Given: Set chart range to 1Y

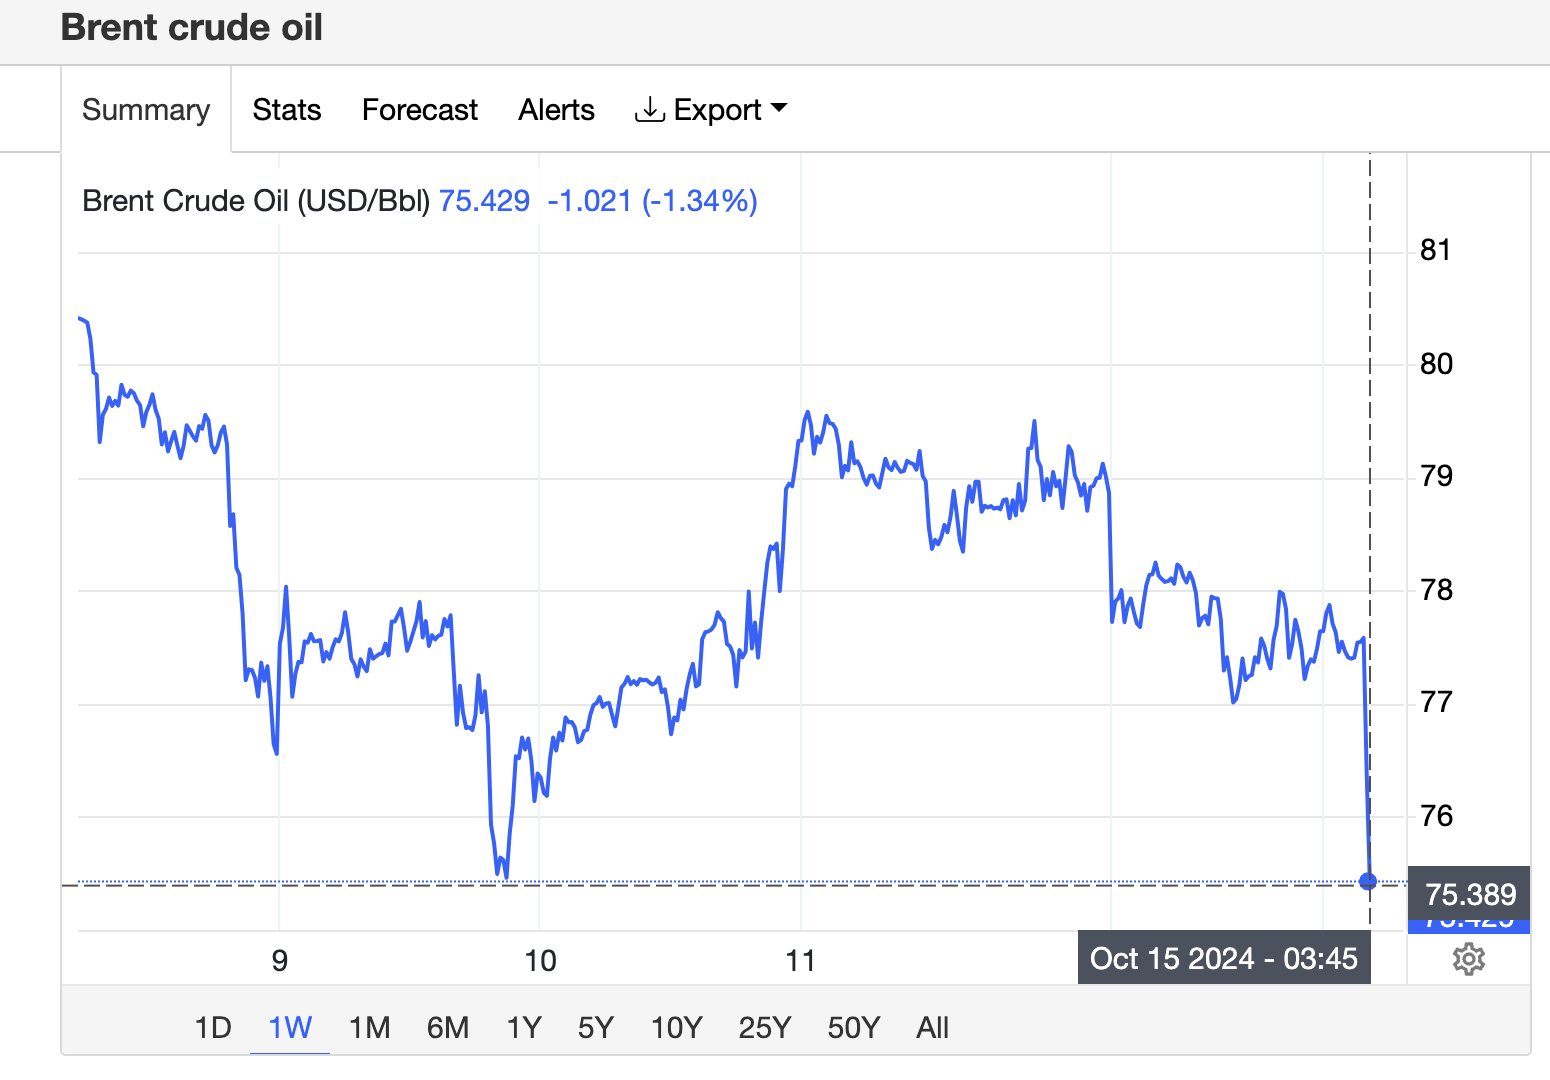Looking at the screenshot, I should point(524,1027).
